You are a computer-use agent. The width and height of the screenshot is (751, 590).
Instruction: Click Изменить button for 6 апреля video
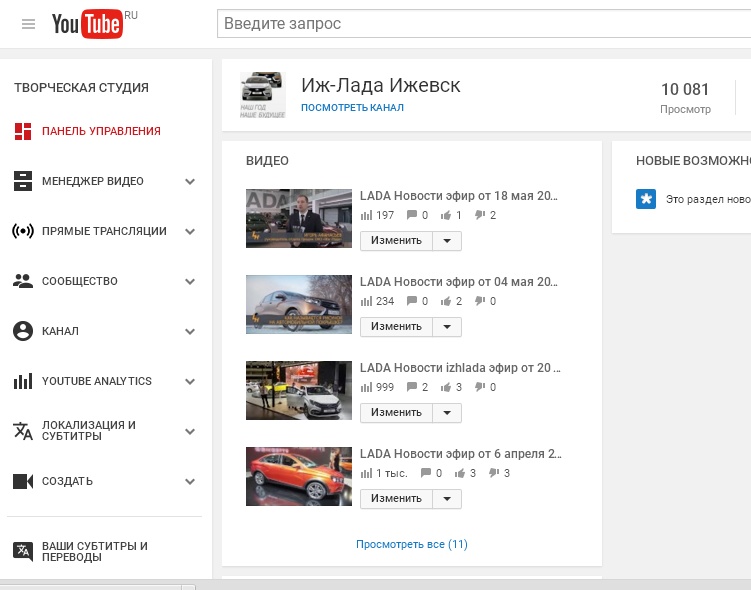pos(396,499)
